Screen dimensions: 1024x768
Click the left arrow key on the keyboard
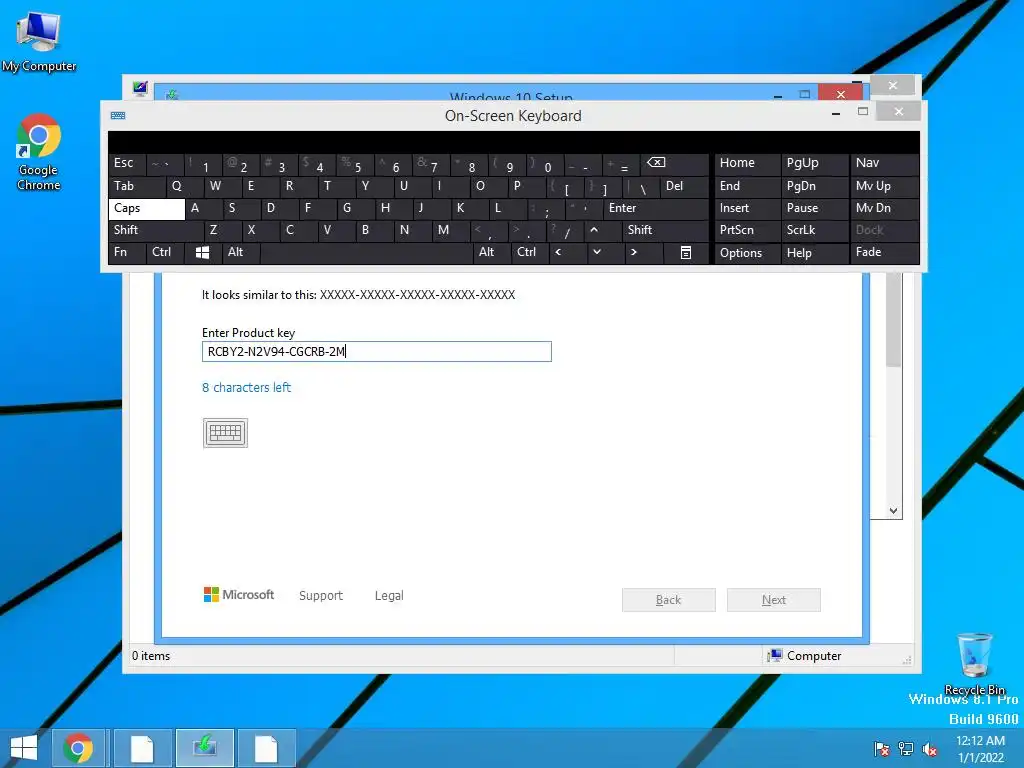(x=558, y=252)
